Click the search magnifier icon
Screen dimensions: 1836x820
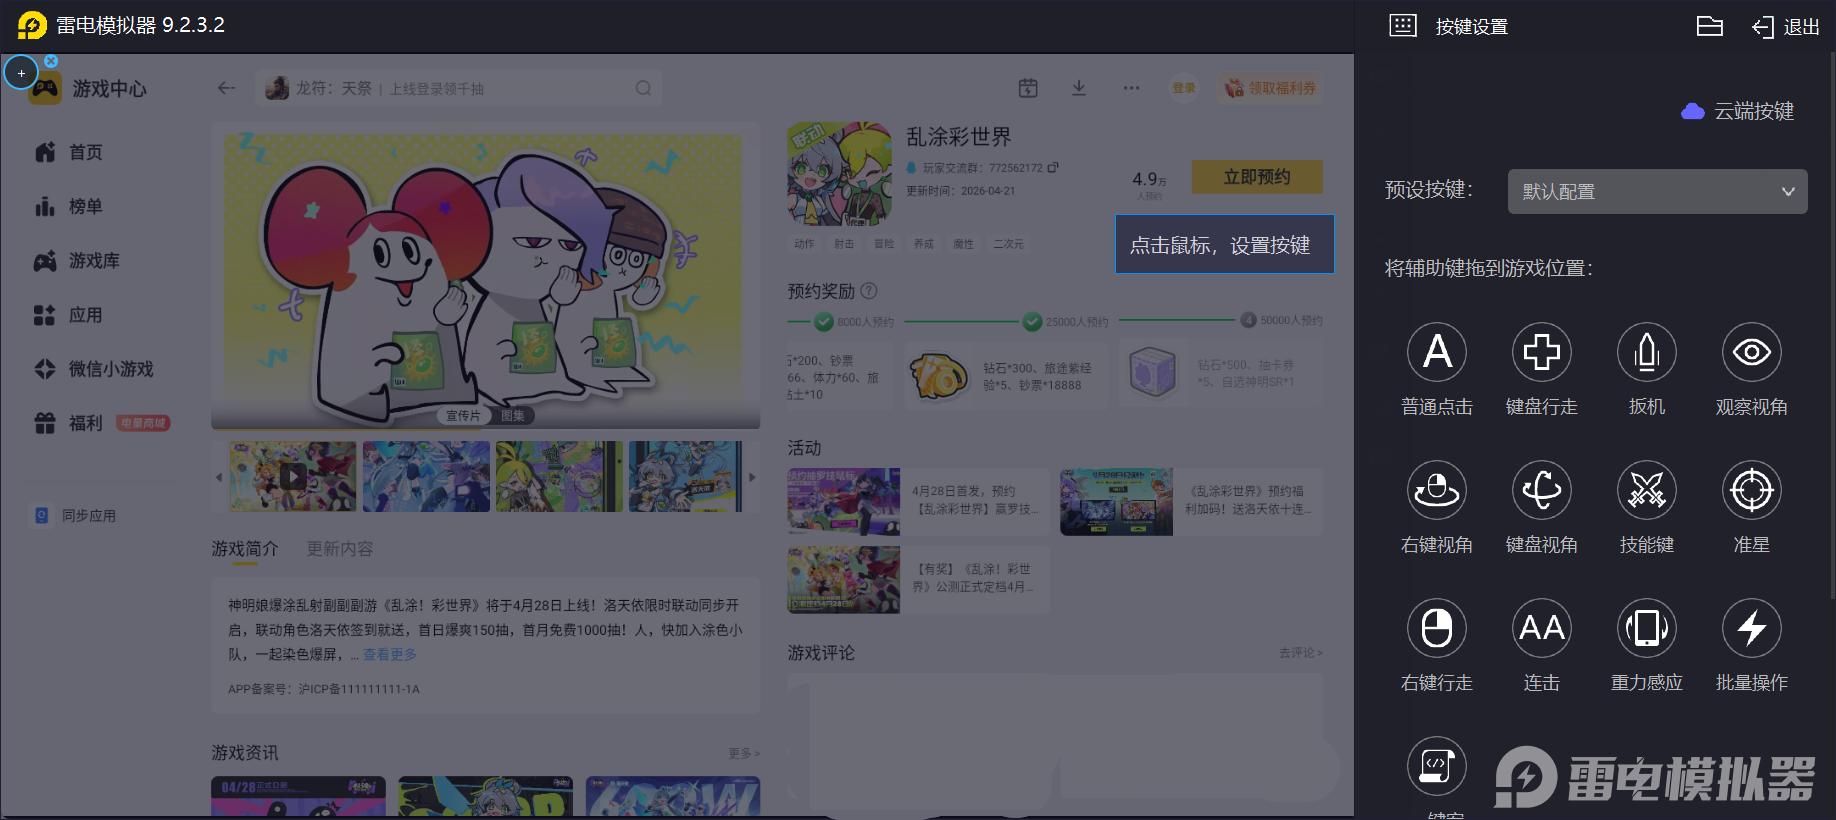point(643,88)
